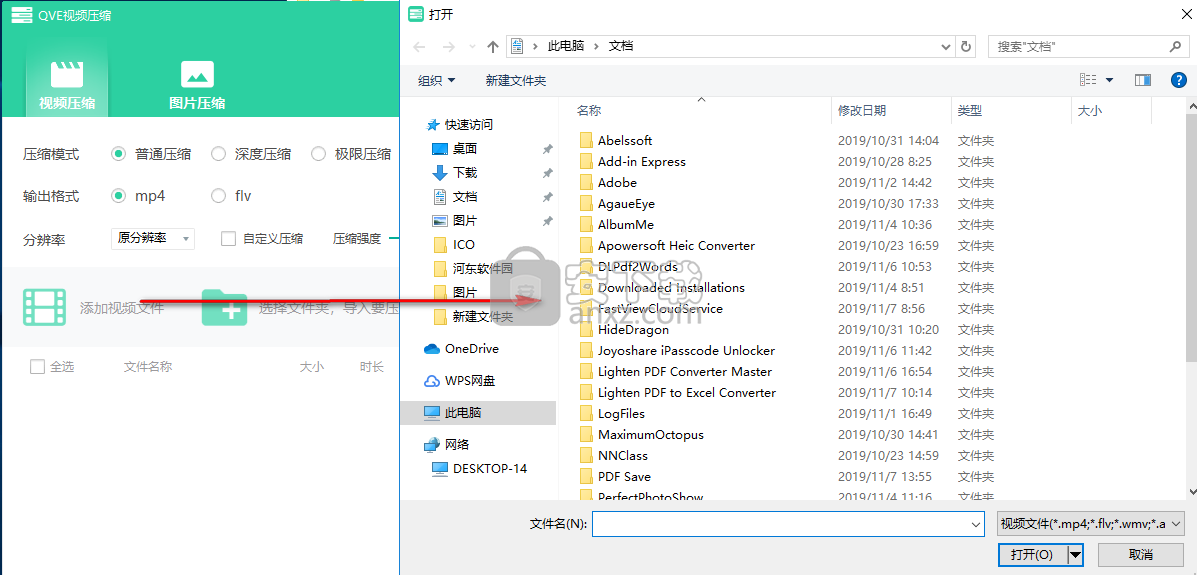
Task: Click the 打开(O) button
Action: [x=1032, y=555]
